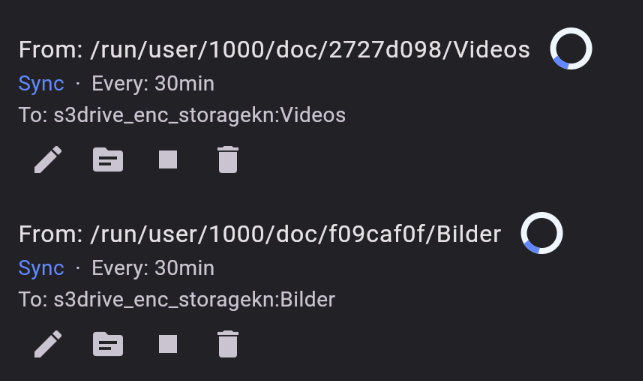Click the Videos sync progress spinner

tap(571, 48)
